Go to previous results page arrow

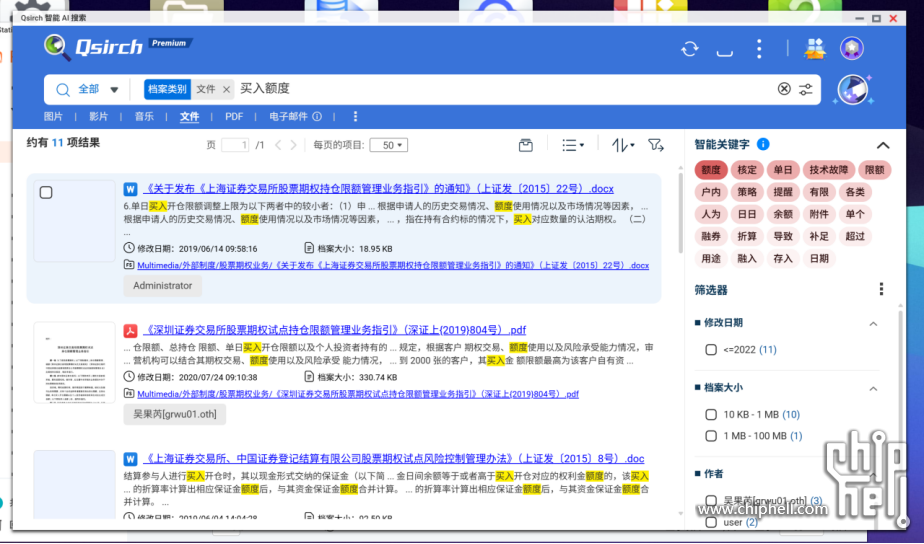278,145
